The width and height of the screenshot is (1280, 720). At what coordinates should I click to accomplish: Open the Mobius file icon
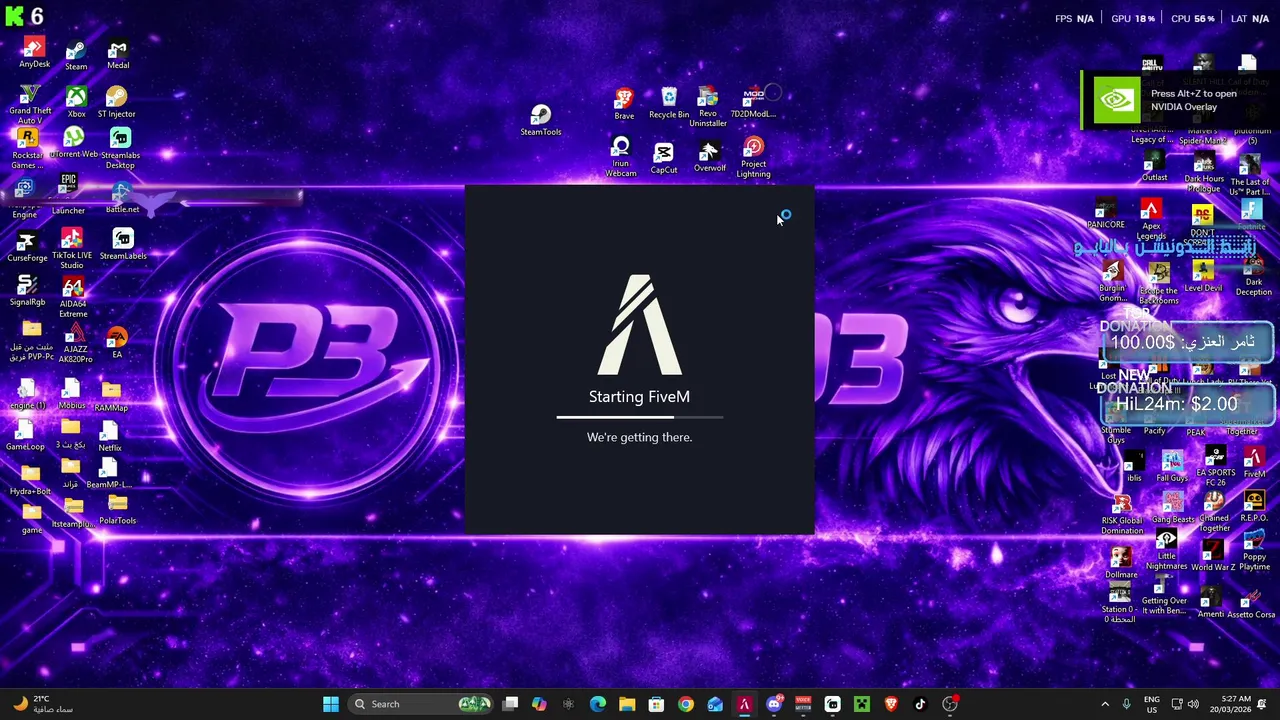coord(71,395)
